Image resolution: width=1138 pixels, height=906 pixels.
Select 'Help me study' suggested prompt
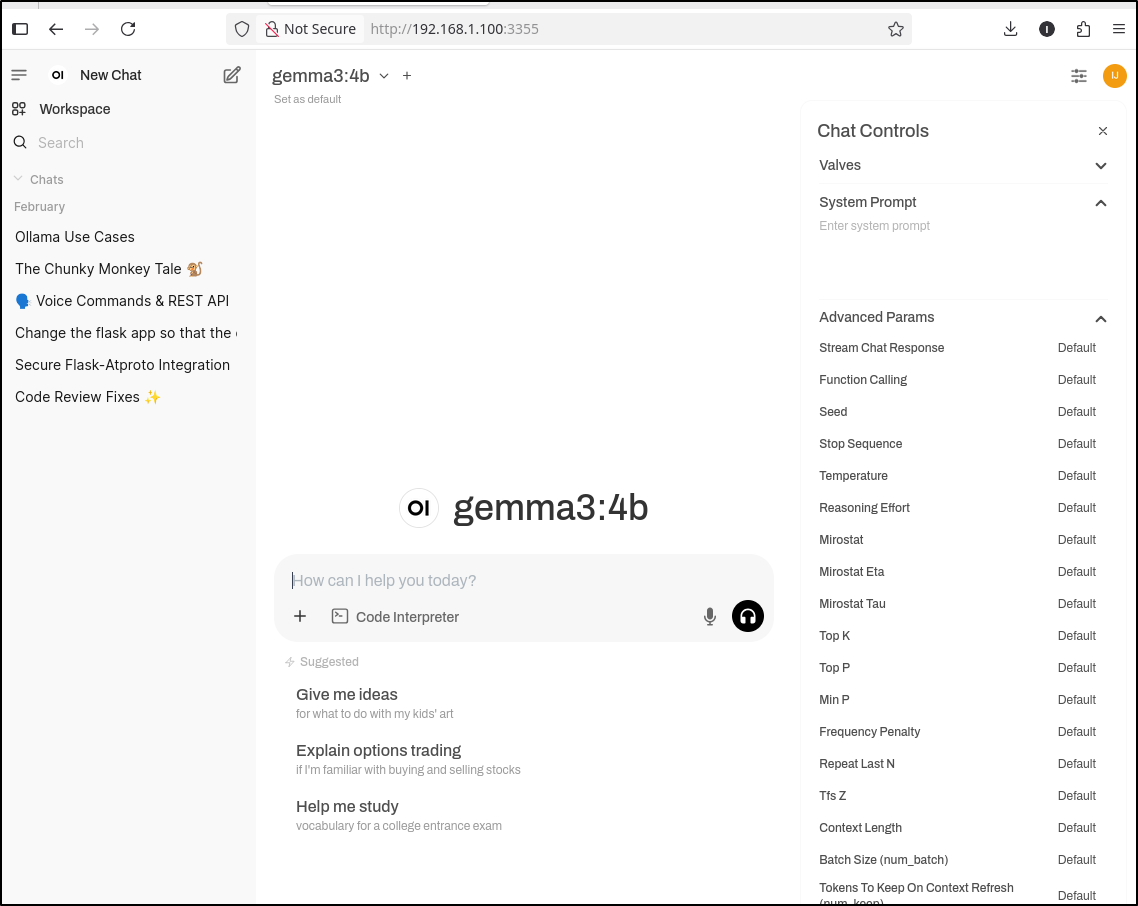(x=398, y=815)
